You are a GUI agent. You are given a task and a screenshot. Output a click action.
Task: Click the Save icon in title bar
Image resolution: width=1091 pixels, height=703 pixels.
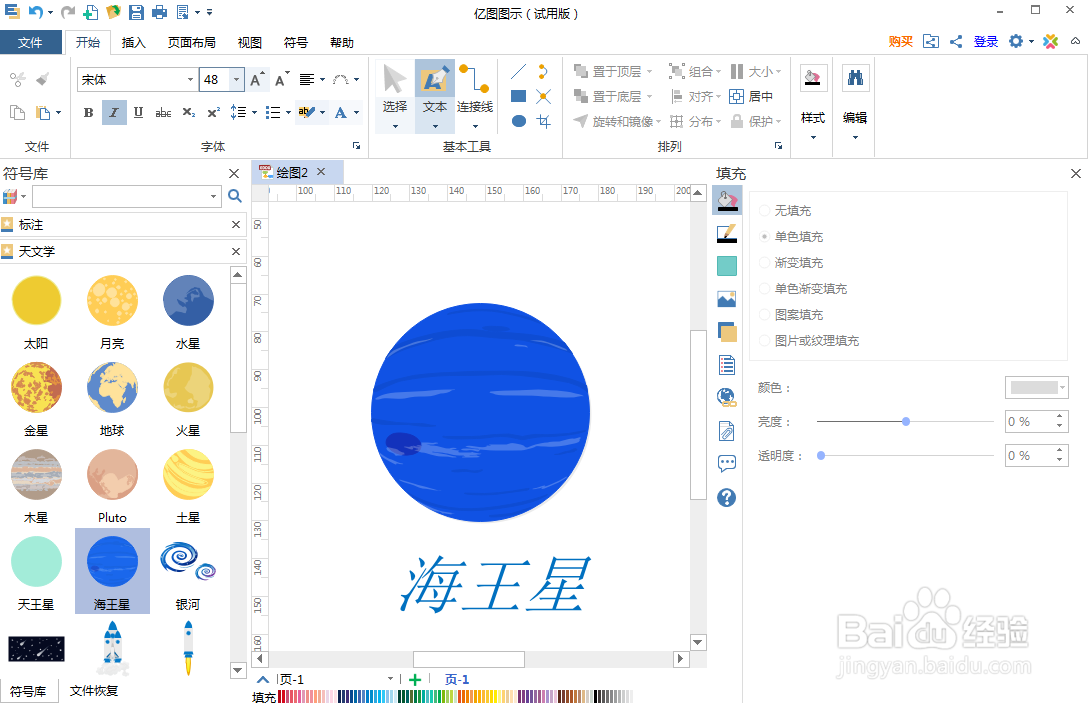point(136,12)
